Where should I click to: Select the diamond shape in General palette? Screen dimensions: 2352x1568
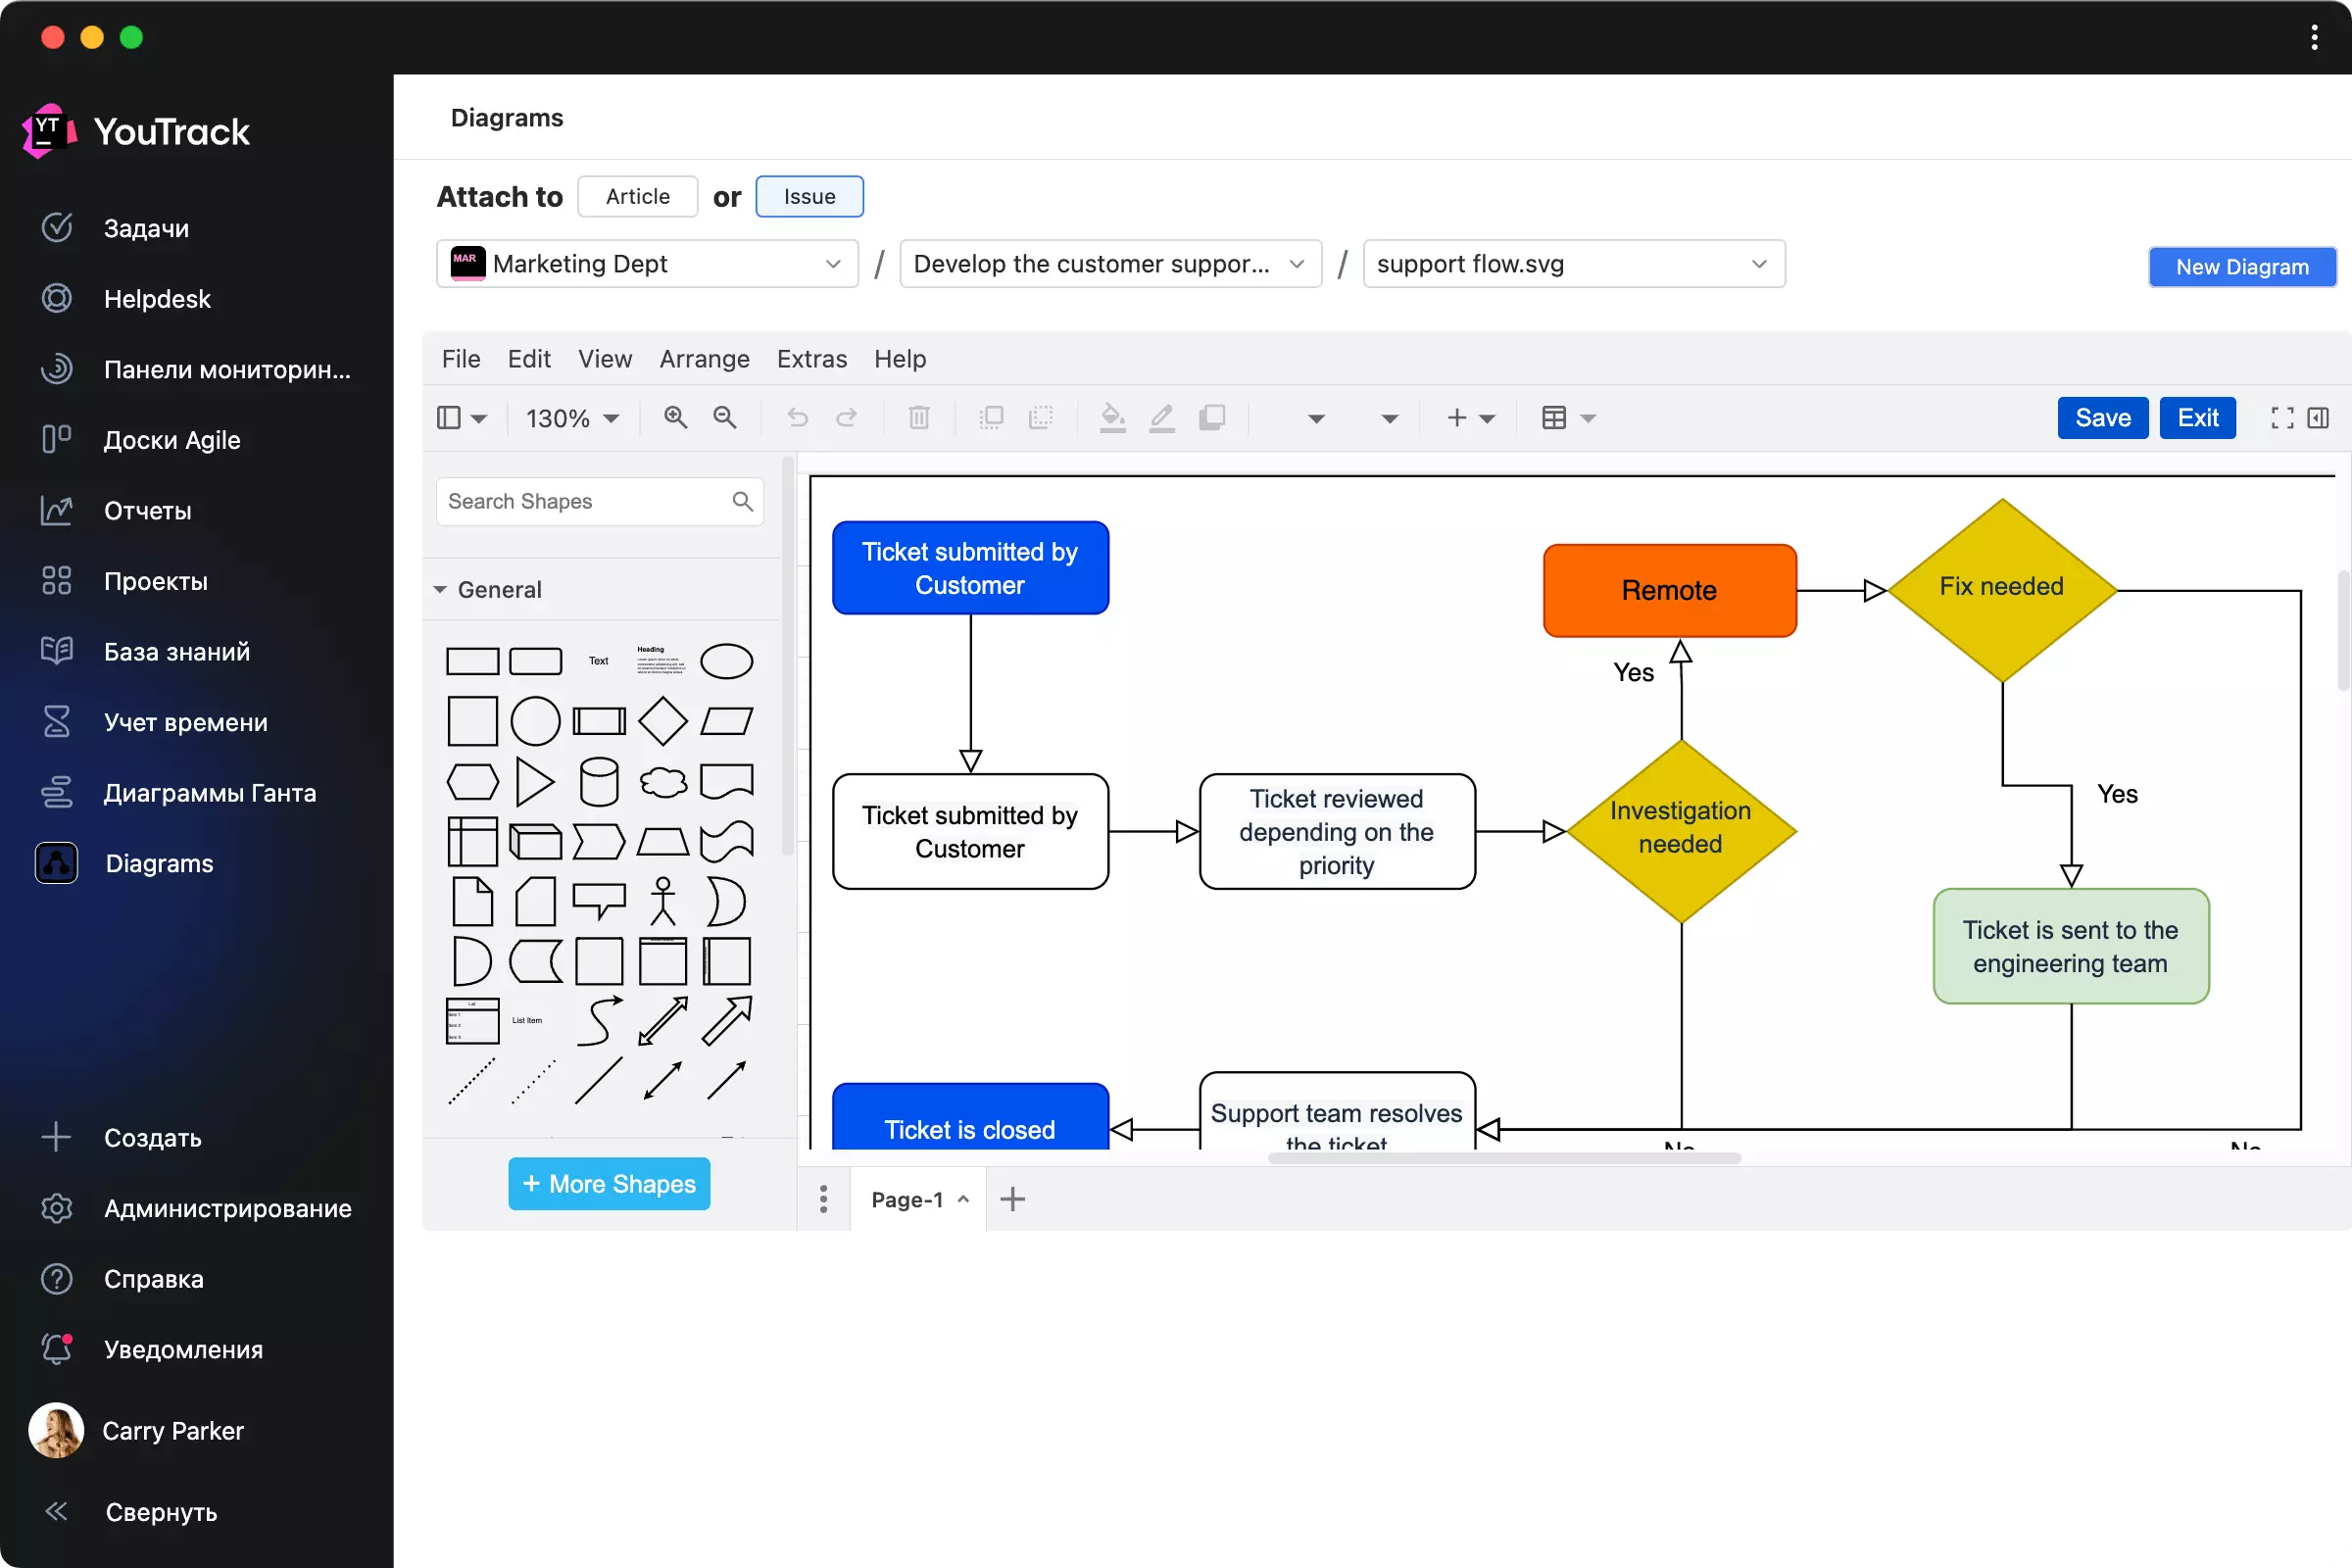click(x=662, y=721)
